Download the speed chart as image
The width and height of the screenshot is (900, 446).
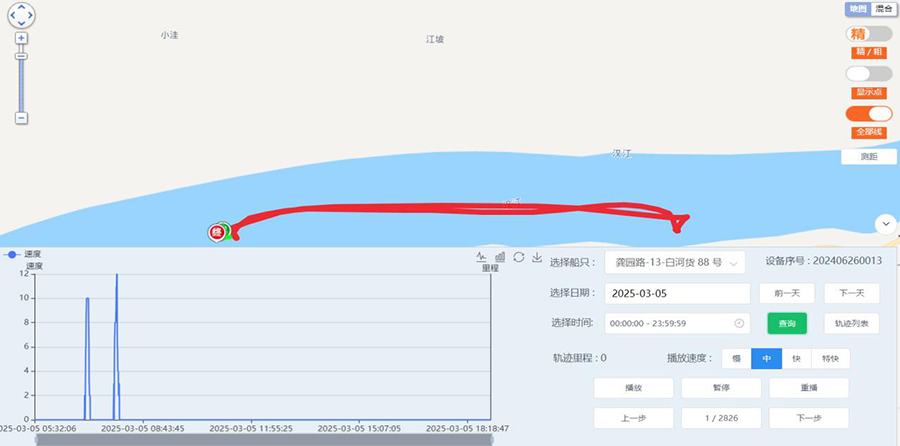point(536,257)
